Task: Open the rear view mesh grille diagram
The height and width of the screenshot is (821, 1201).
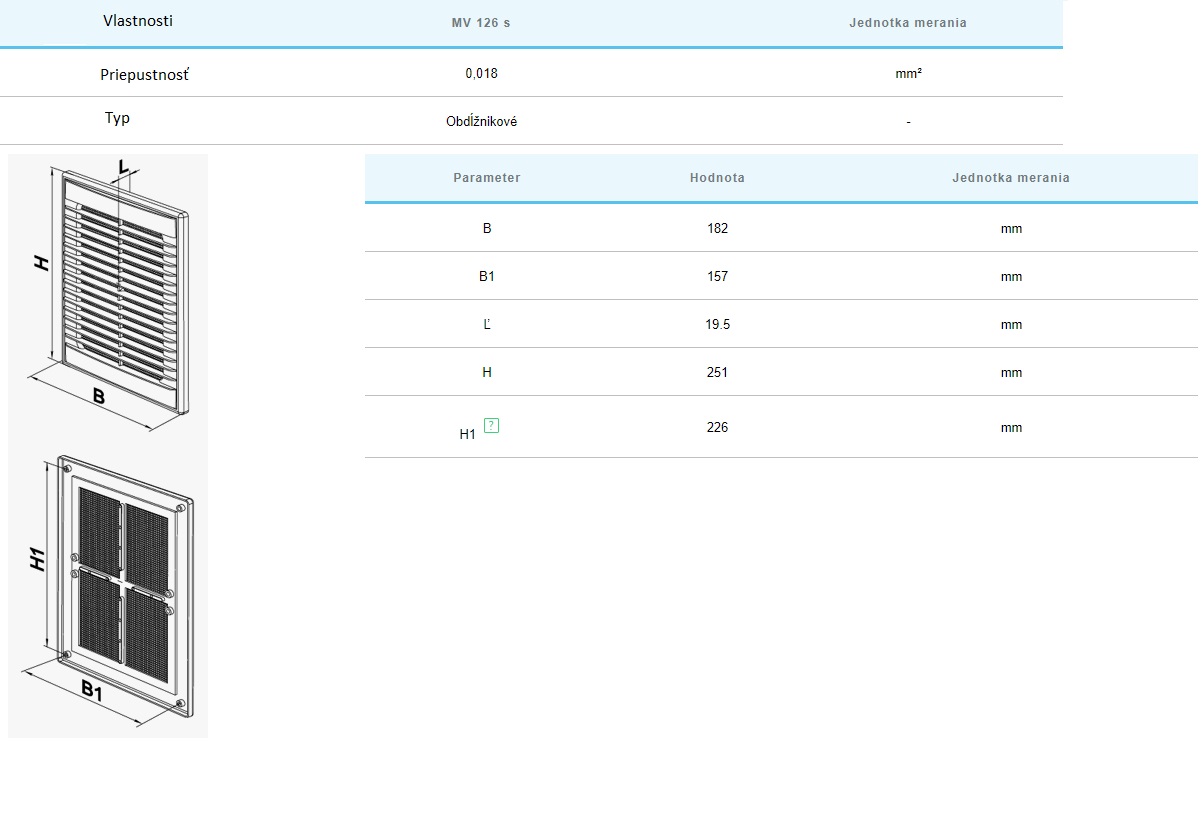Action: click(108, 590)
